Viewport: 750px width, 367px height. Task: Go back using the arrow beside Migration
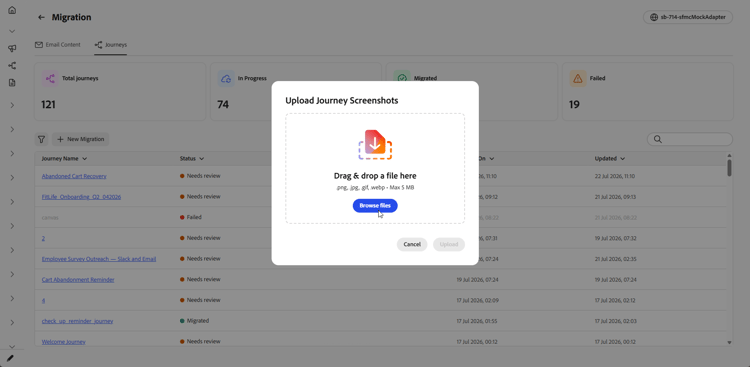coord(42,17)
